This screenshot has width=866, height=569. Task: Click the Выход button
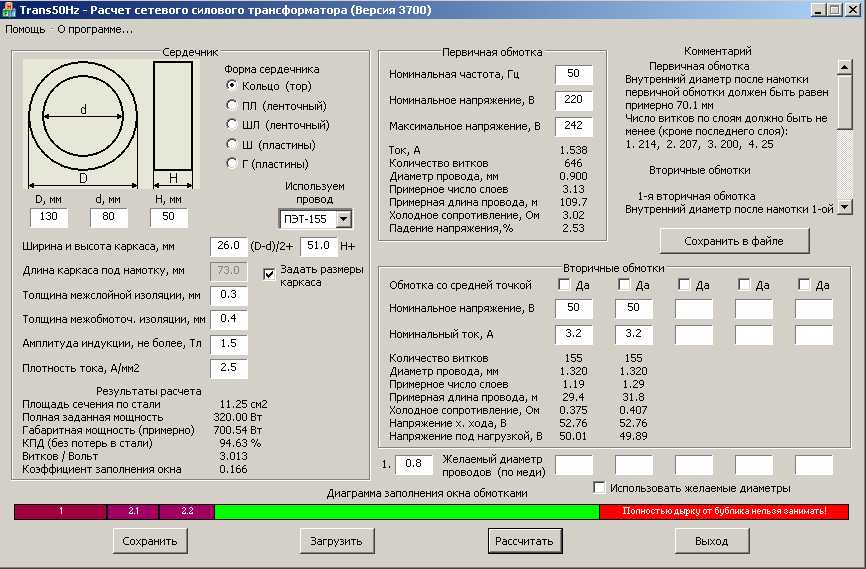tap(712, 541)
